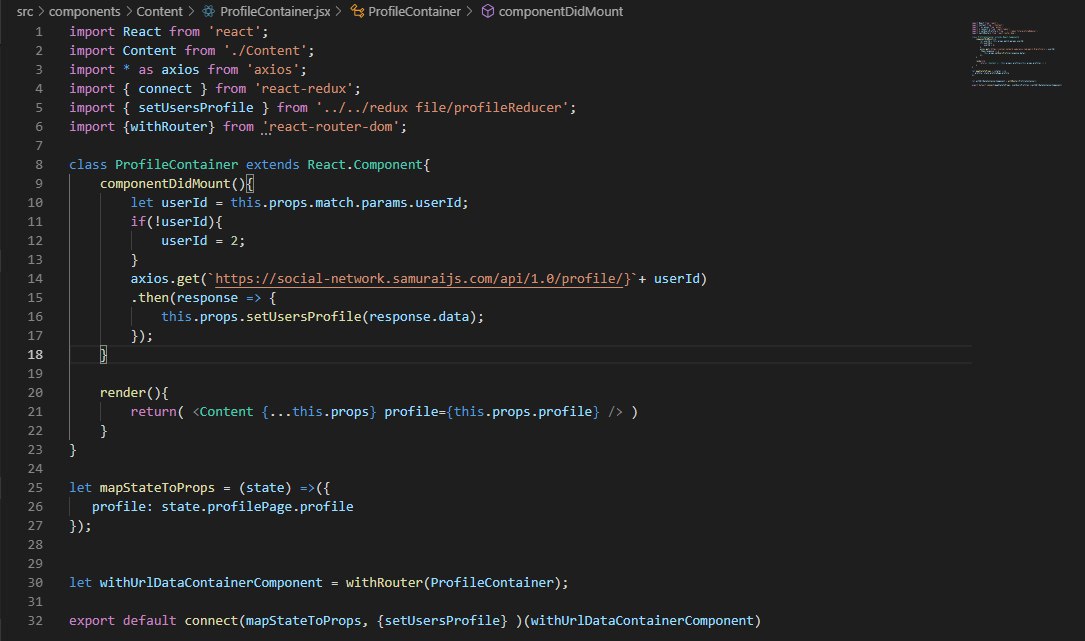Click 'state.profilePage.profile' on line 26
The width and height of the screenshot is (1085, 641).
[257, 507]
